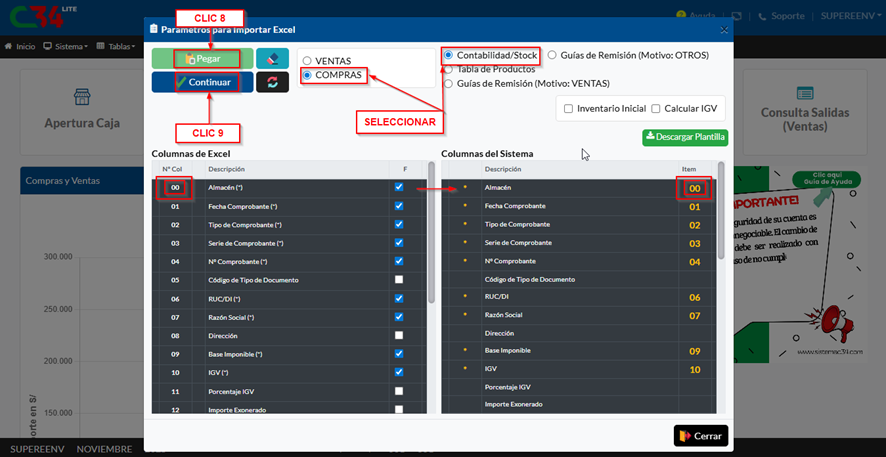The width and height of the screenshot is (886, 457).
Task: Click the refresh arrows icon button
Action: tap(272, 82)
